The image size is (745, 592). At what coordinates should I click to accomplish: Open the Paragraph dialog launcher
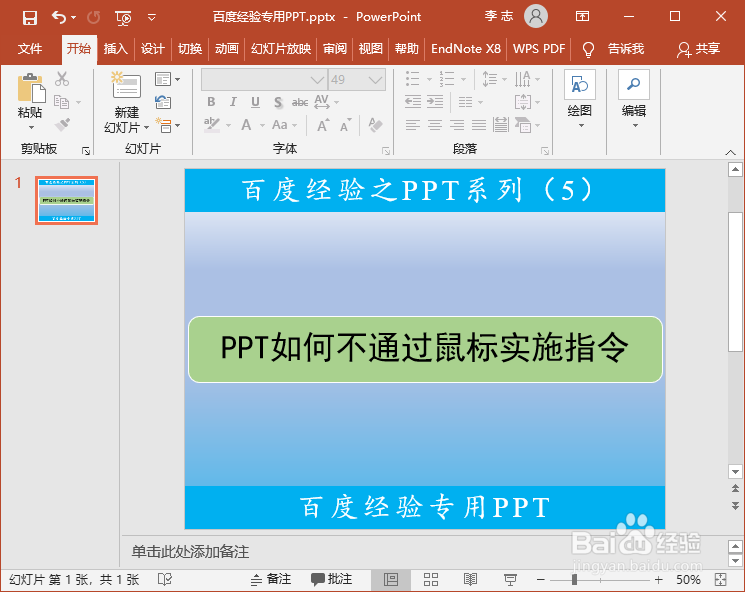coord(544,151)
